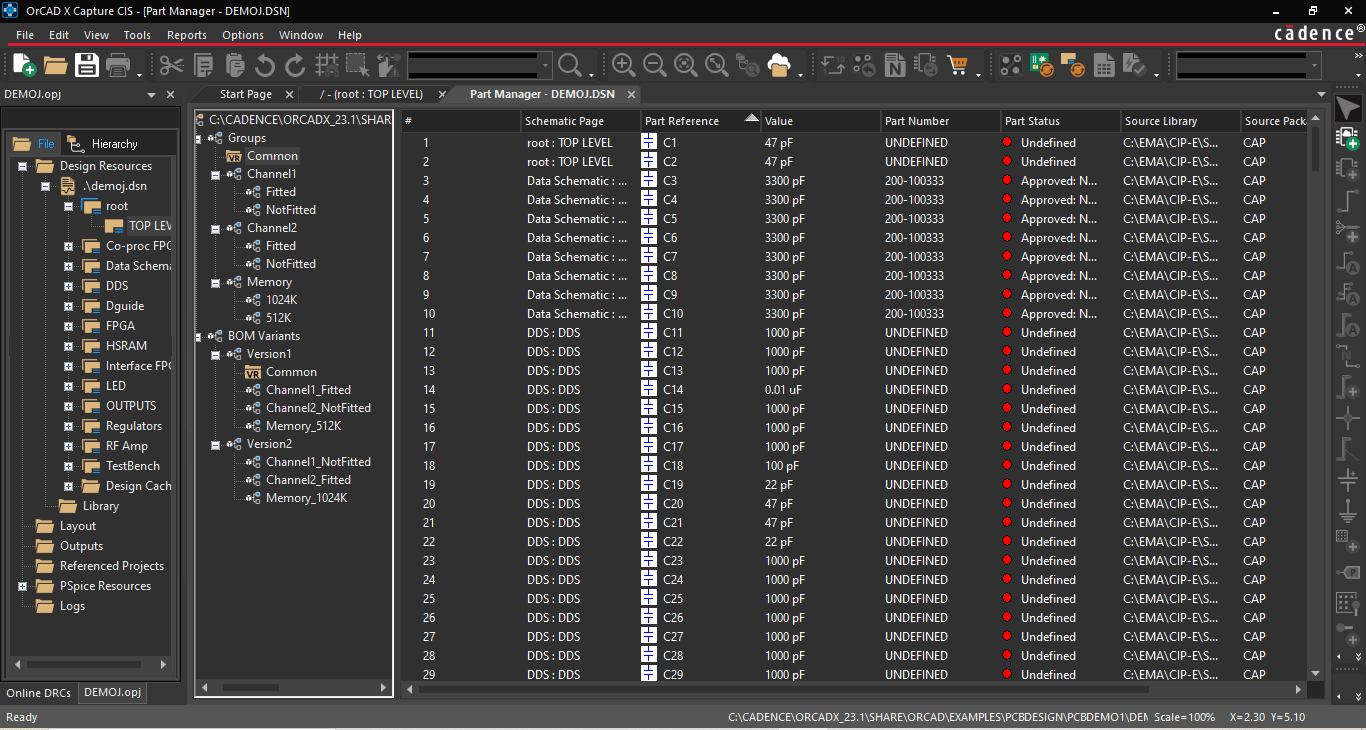Select the C18 100 pF row
This screenshot has width=1366, height=730.
tap(855, 466)
